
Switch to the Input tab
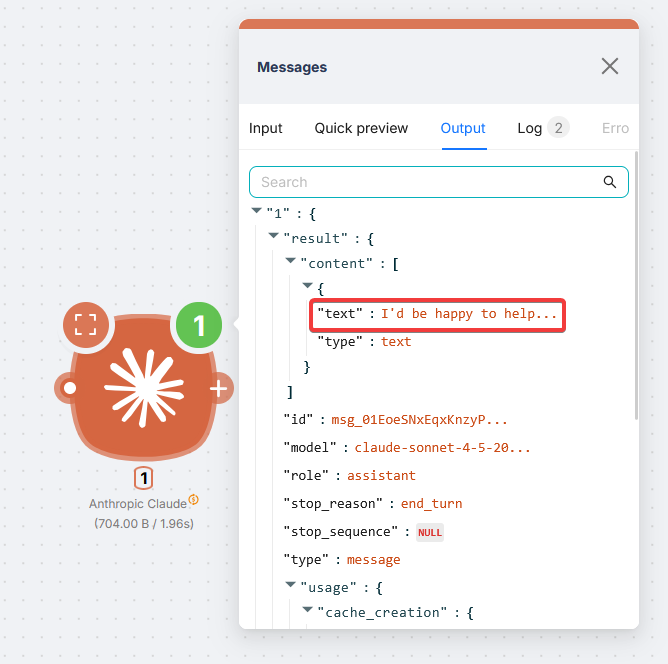coord(266,128)
